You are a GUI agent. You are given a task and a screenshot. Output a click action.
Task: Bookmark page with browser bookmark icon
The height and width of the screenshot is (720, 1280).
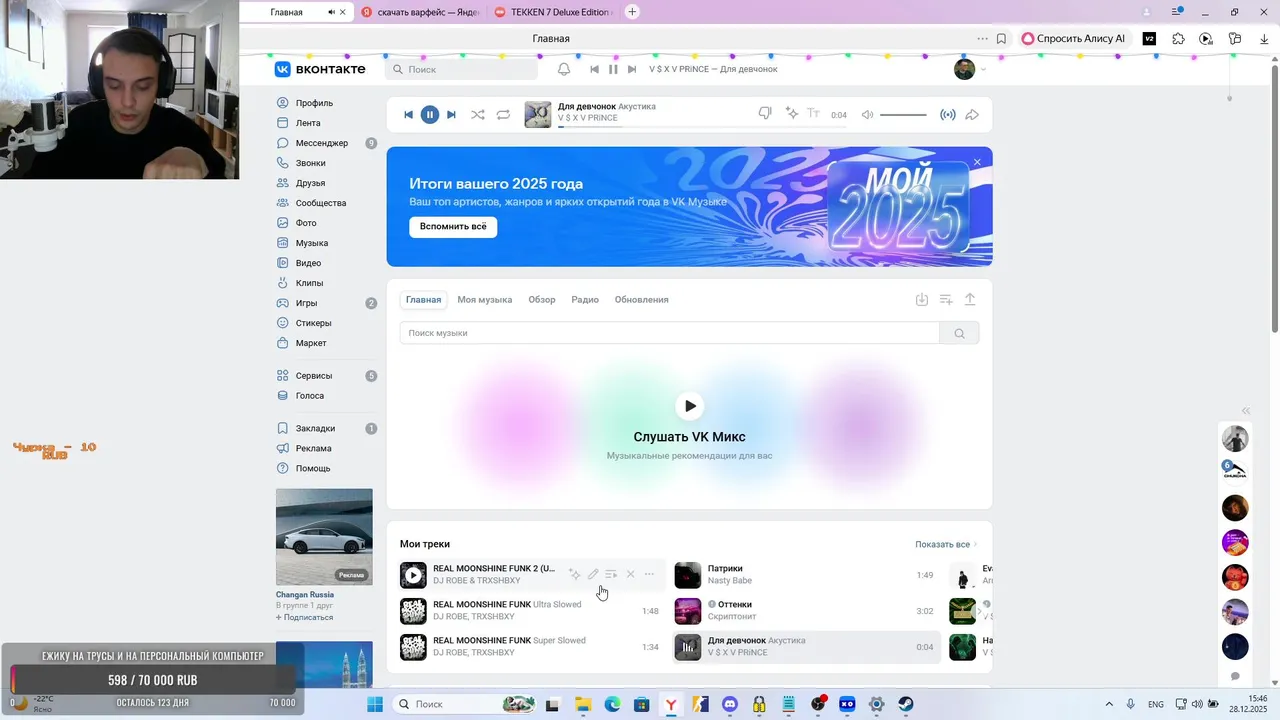(x=1001, y=39)
